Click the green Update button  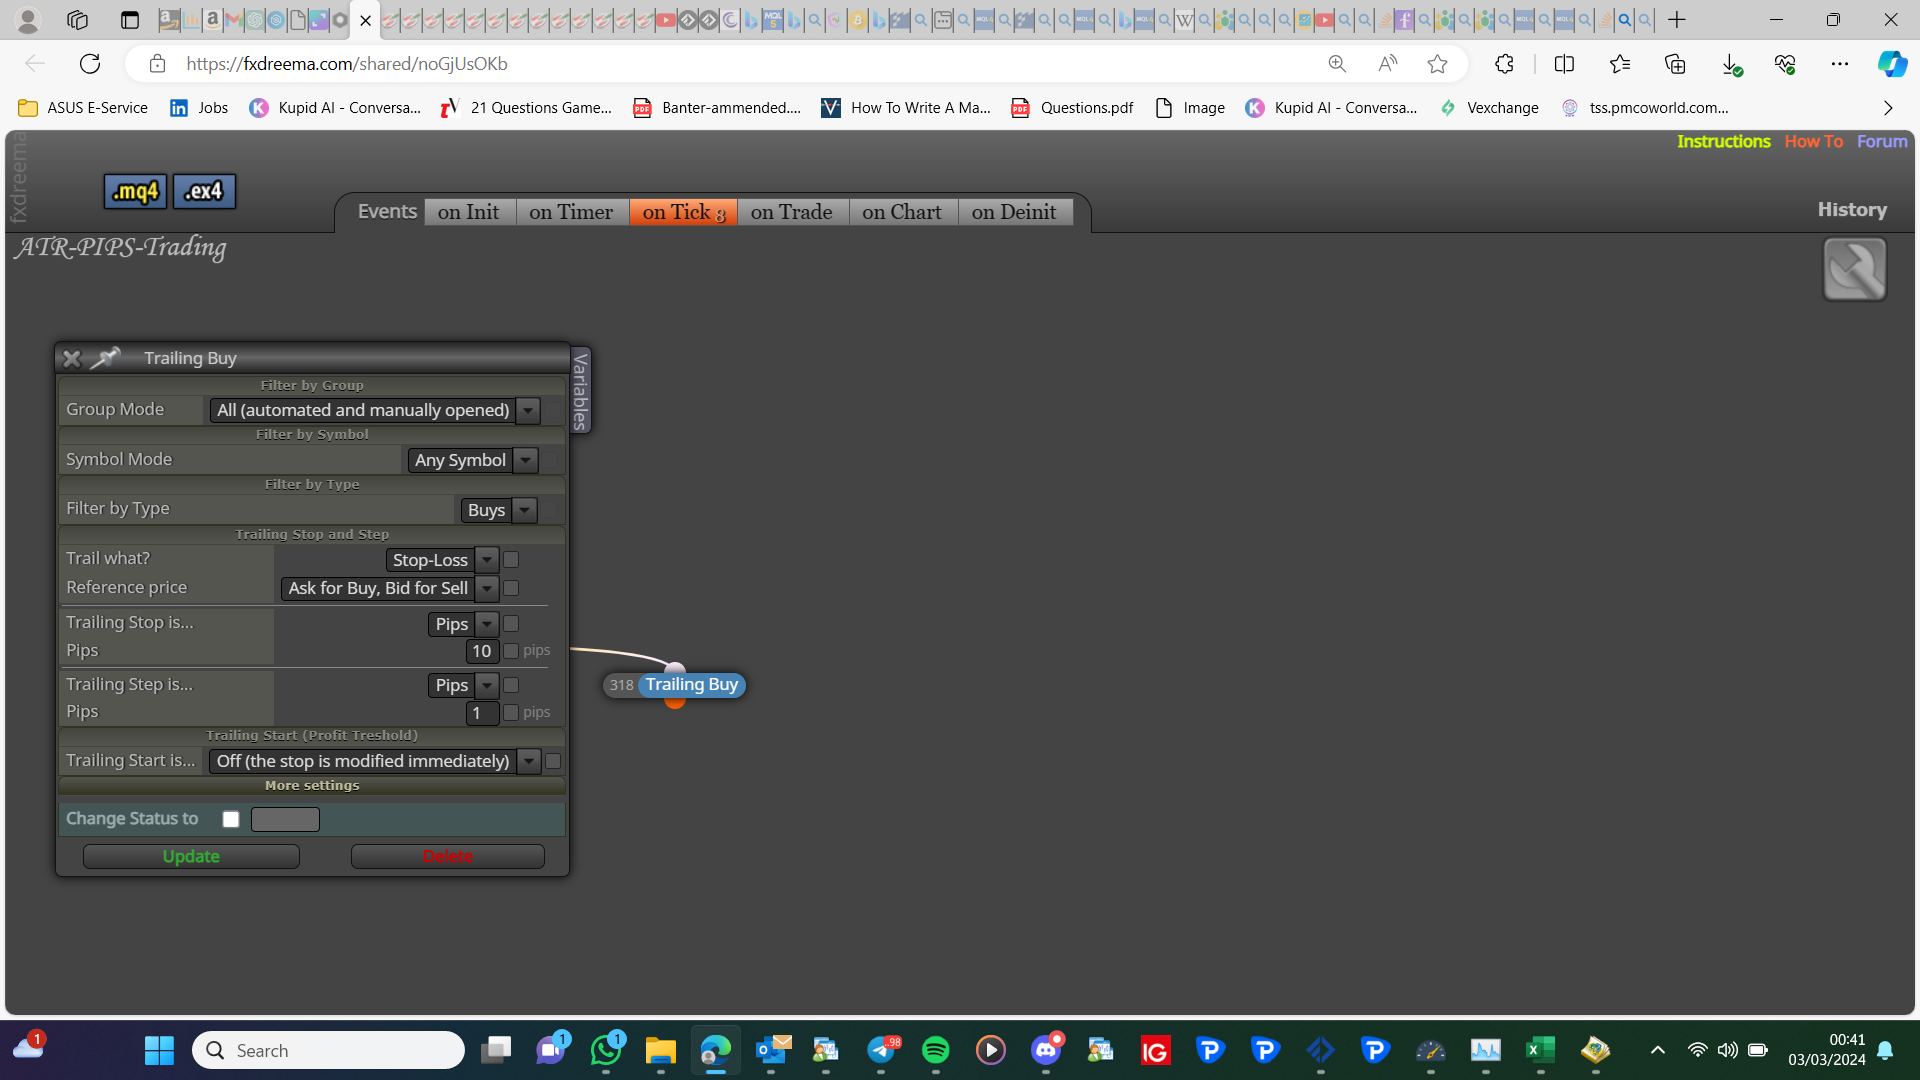[191, 856]
